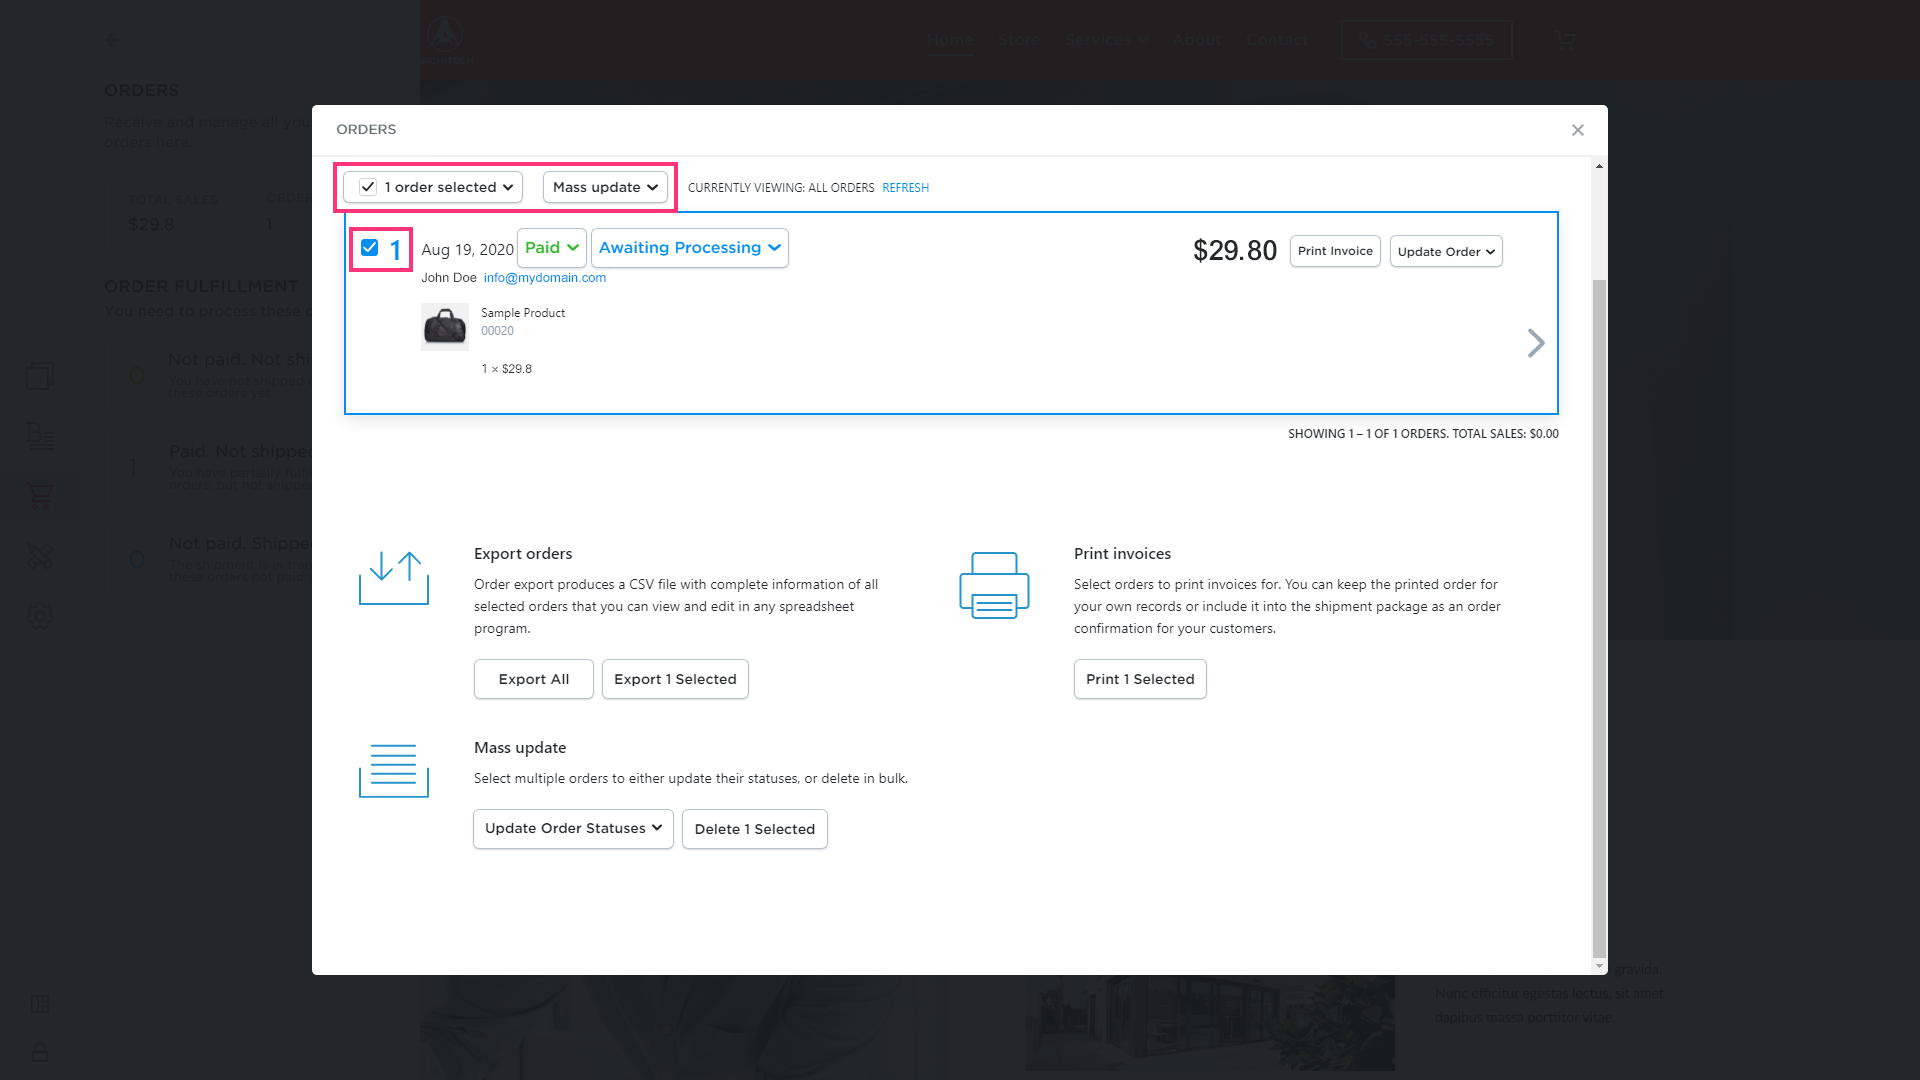Click the Export 1 Selected button
1920x1080 pixels.
675,679
